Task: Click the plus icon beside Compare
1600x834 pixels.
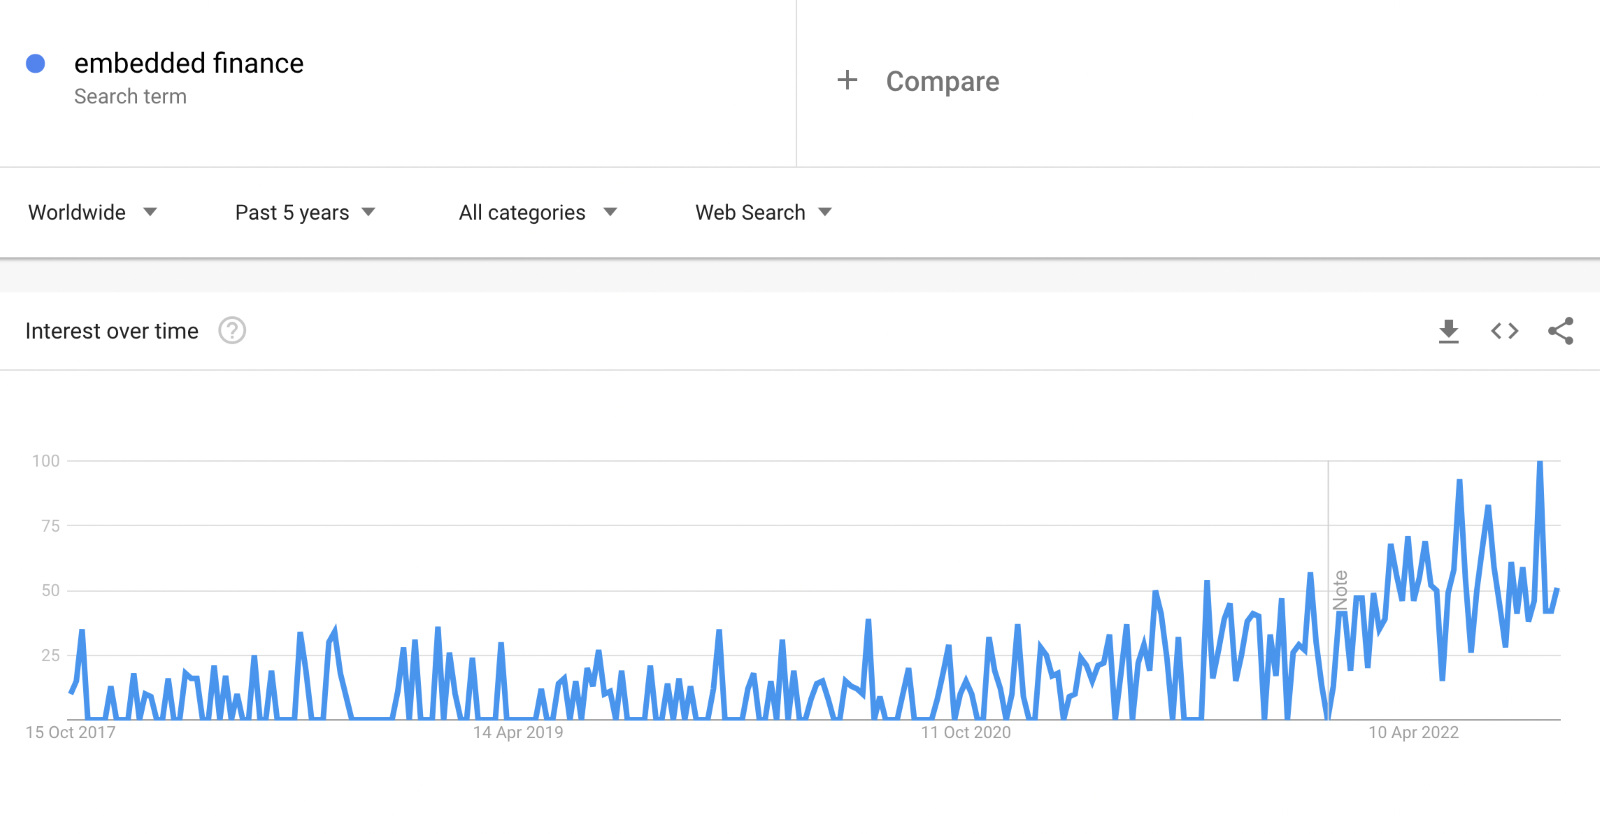Action: tap(847, 80)
